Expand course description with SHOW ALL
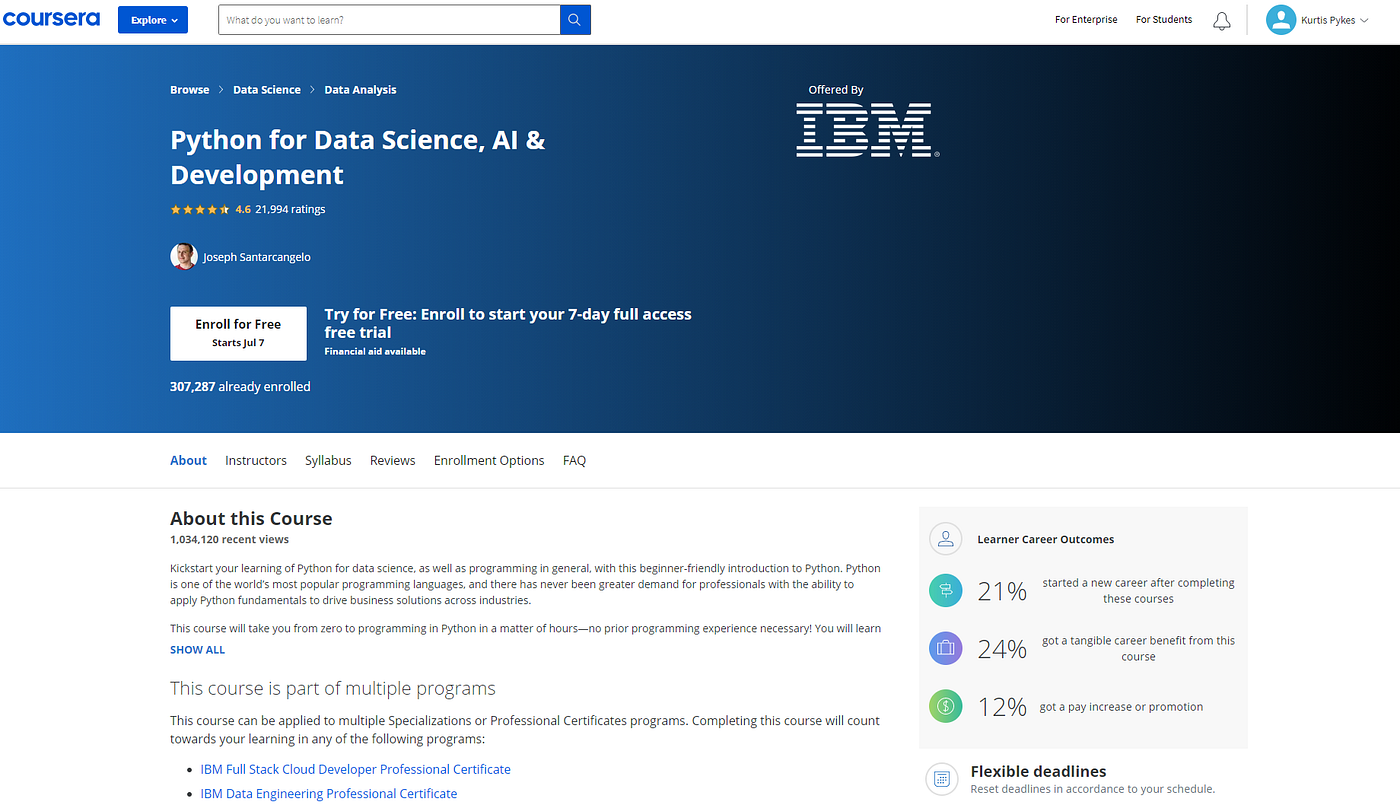1400x805 pixels. click(x=197, y=650)
